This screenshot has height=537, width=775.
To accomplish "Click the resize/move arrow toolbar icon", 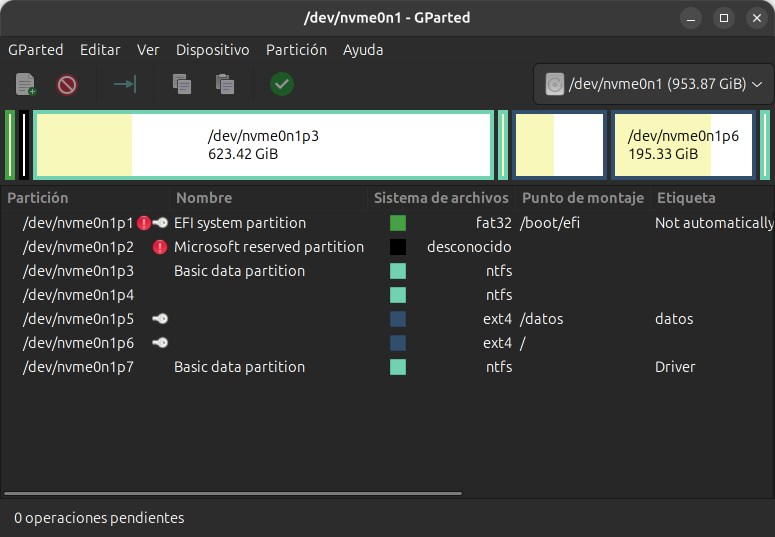I will (125, 84).
